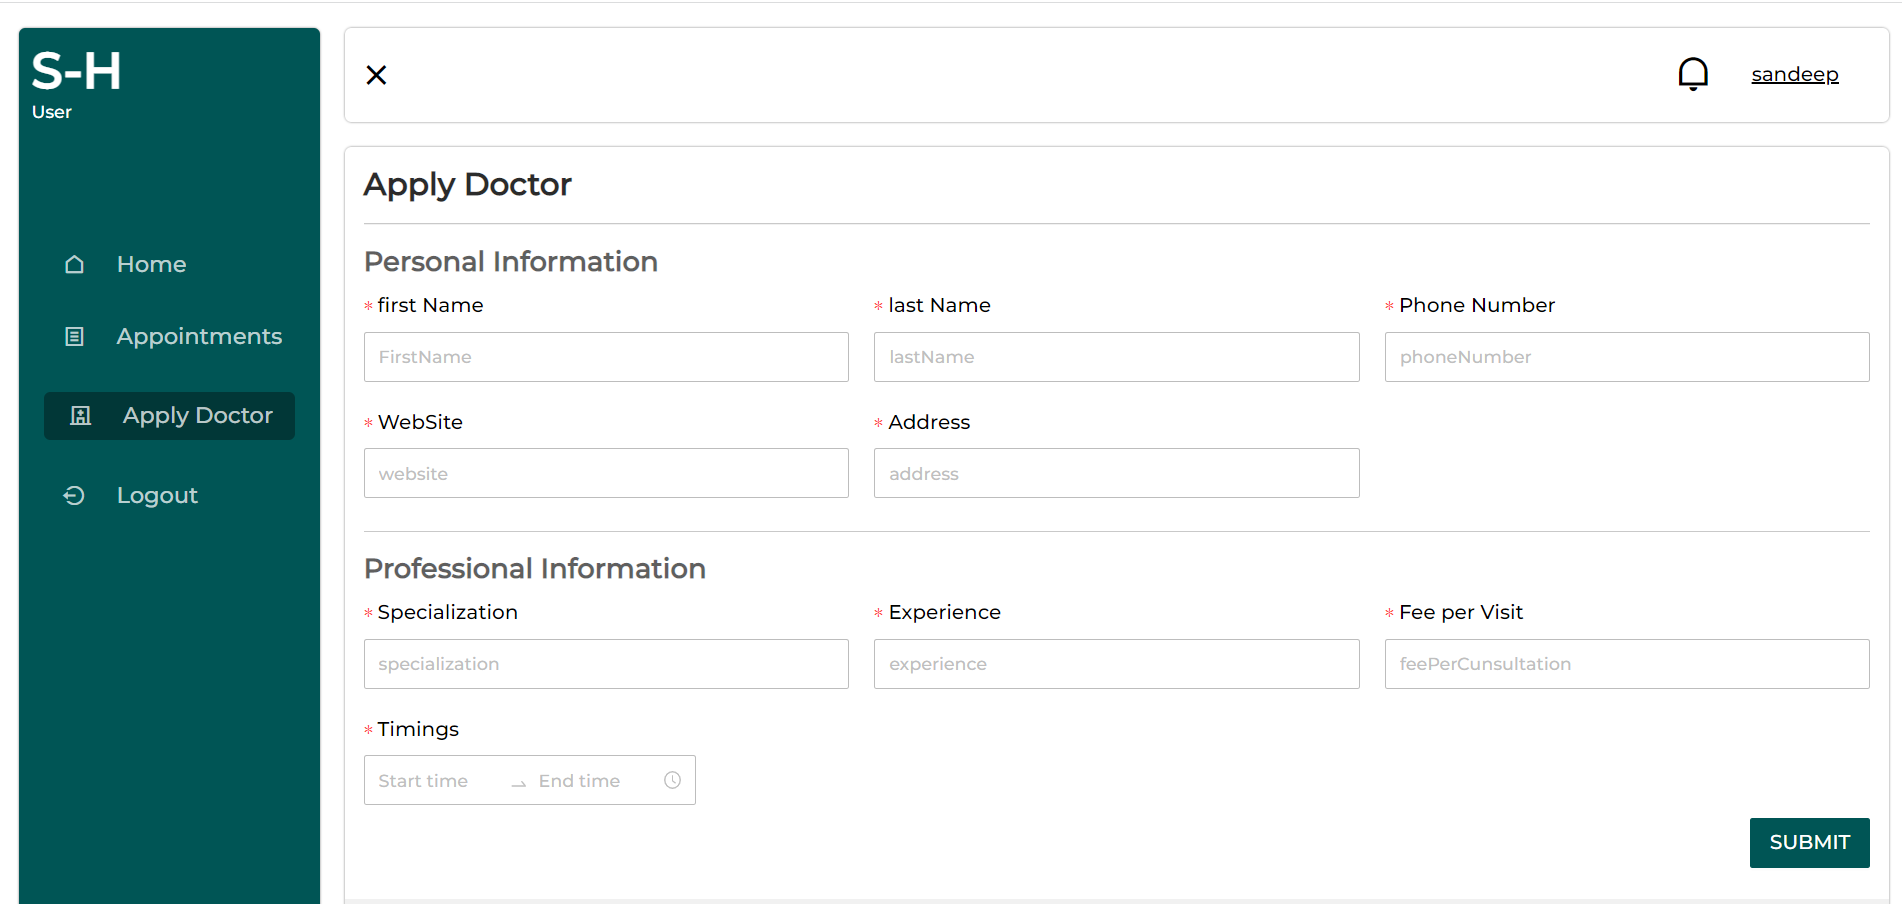This screenshot has width=1902, height=904.
Task: Click the User role label under the logo
Action: coord(52,112)
